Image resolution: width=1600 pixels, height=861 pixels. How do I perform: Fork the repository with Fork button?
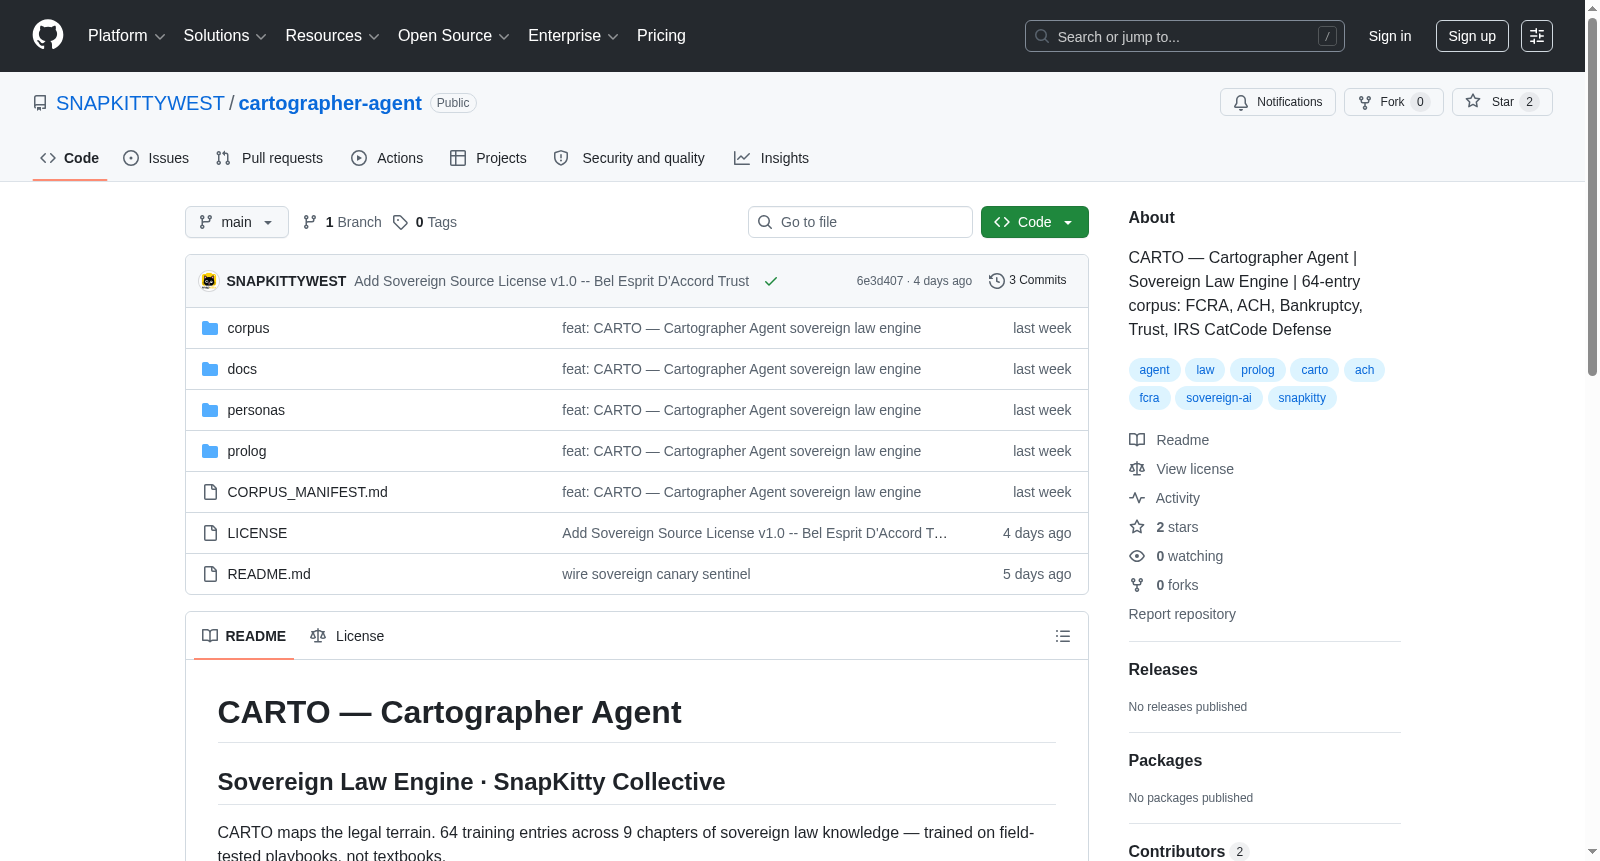[x=1394, y=102]
